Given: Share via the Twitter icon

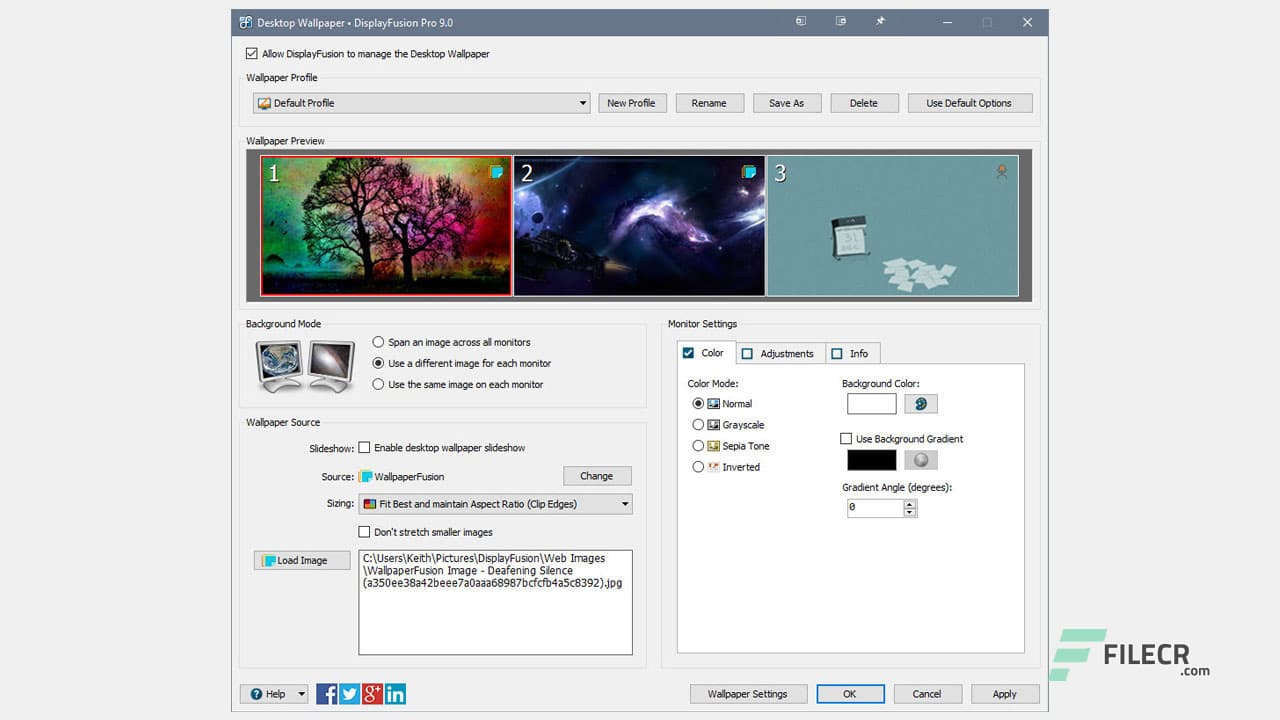Looking at the screenshot, I should tap(349, 693).
